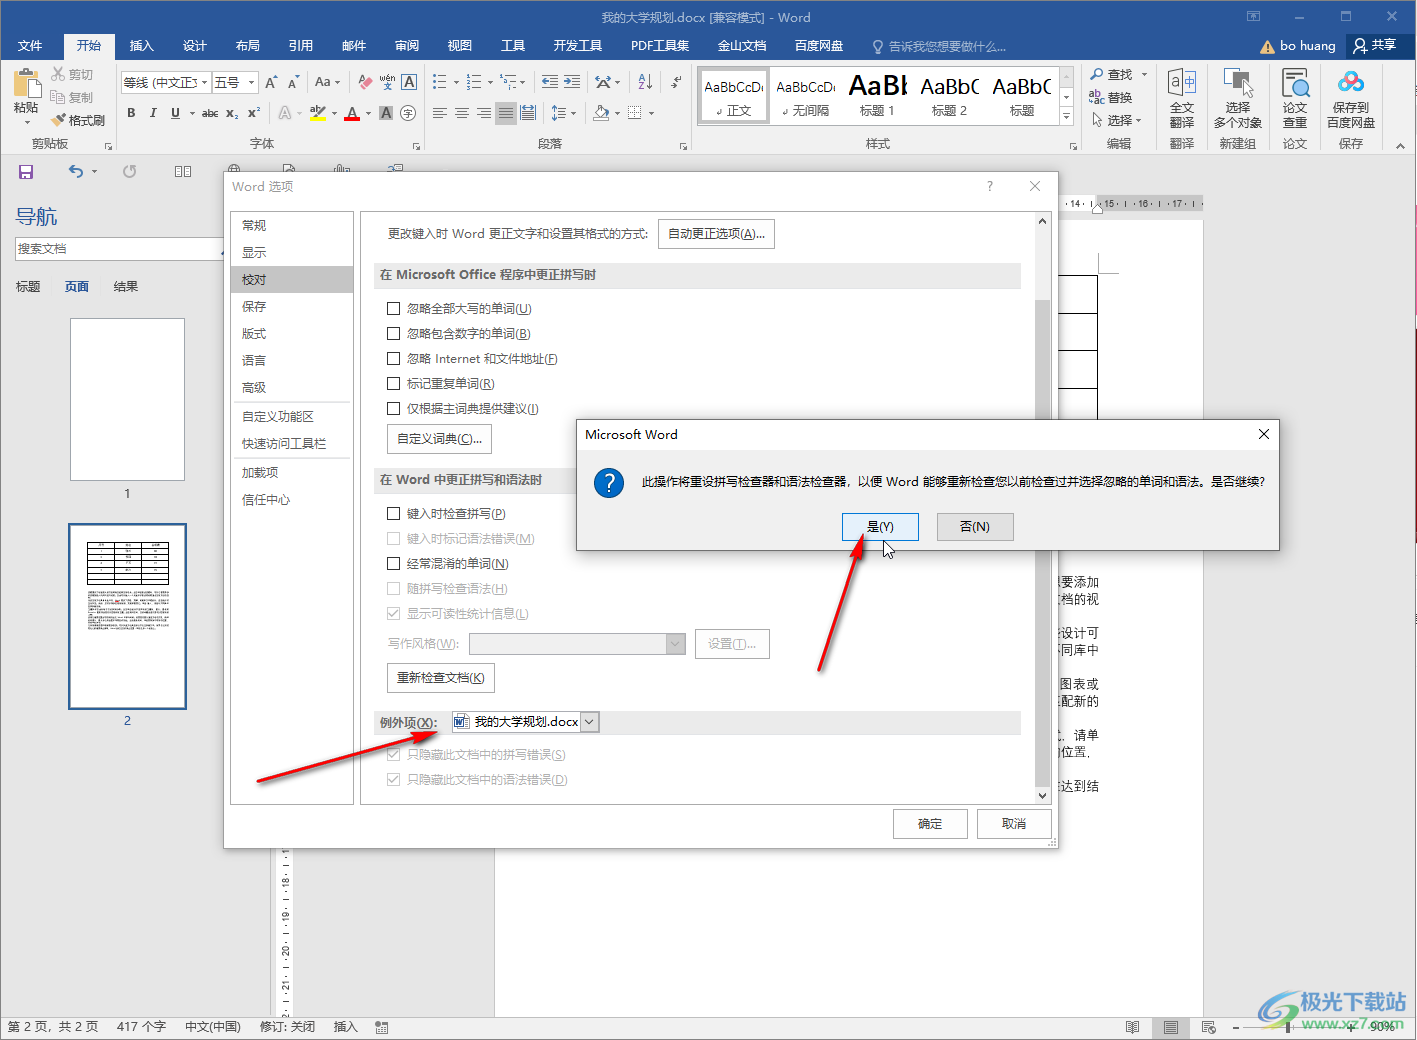Toggle 标记重复单词 checkbox

[394, 384]
